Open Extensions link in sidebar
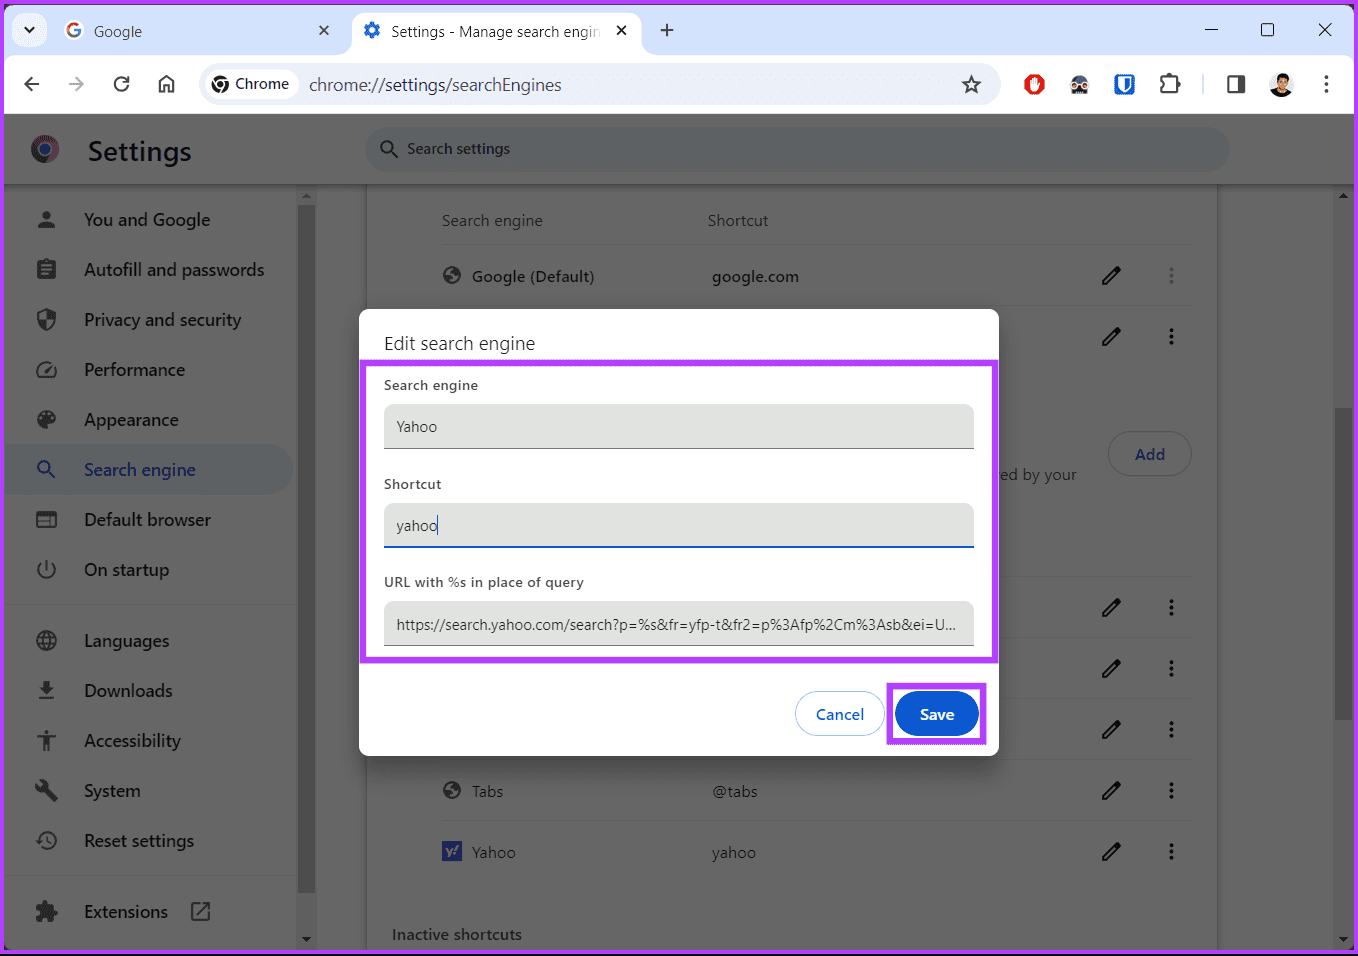Viewport: 1358px width, 956px height. (126, 912)
